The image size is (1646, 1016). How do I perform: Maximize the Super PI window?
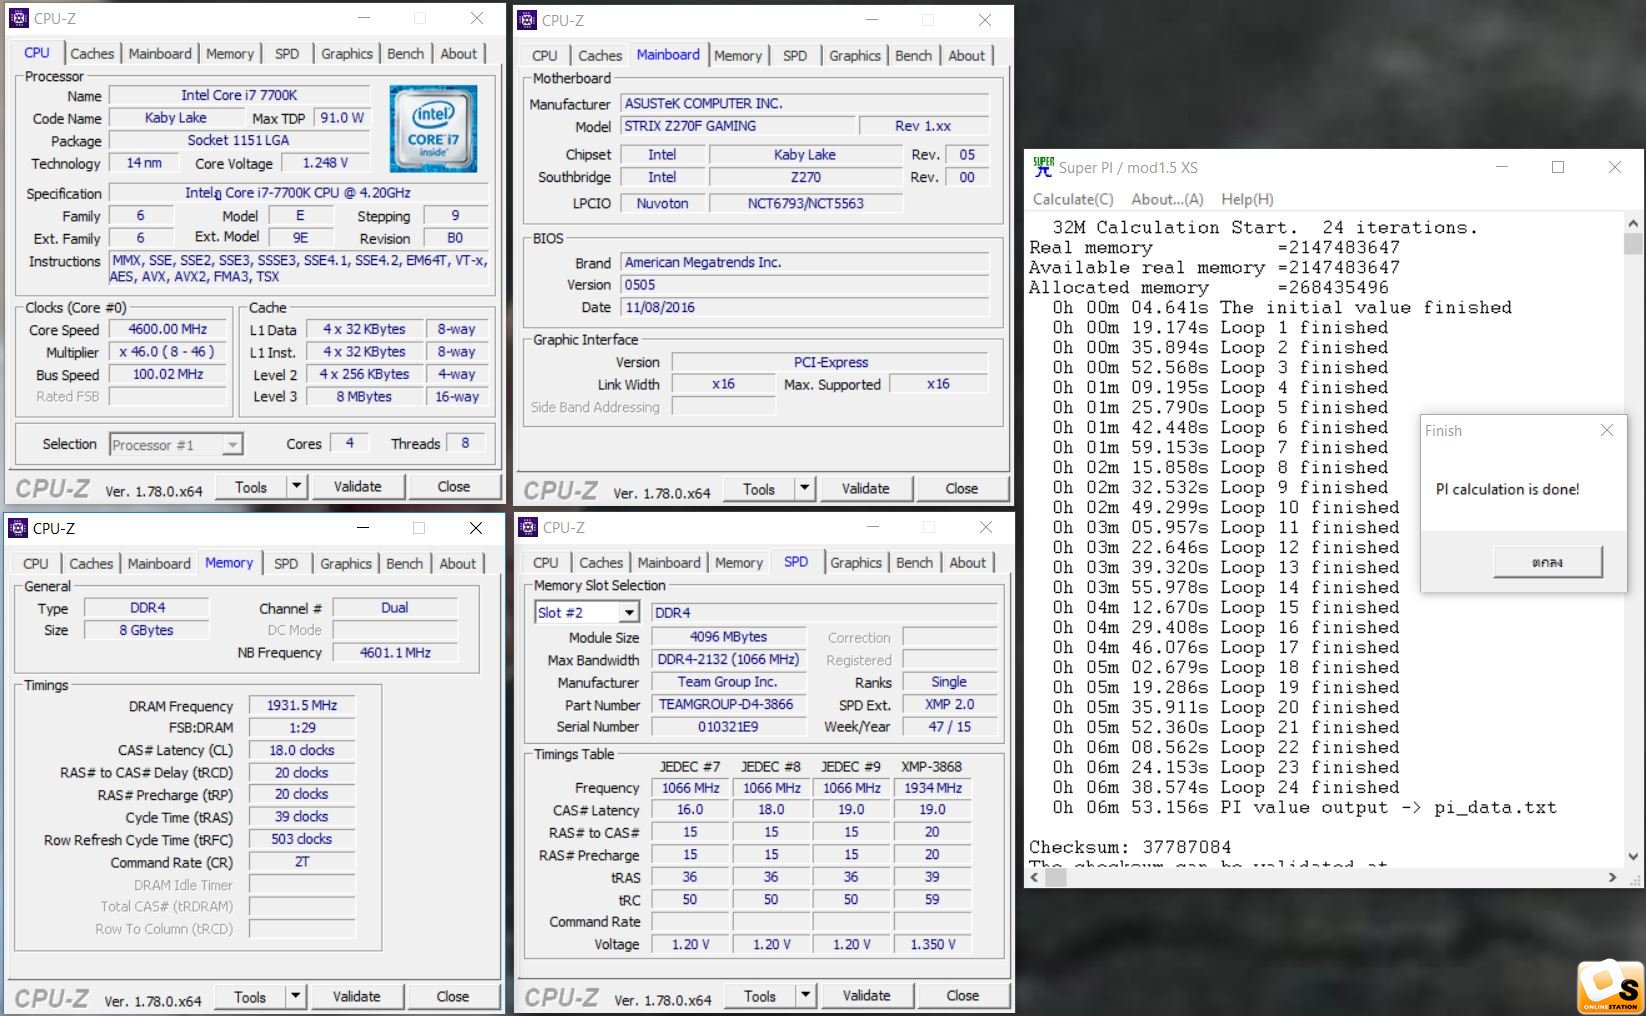tap(1558, 167)
